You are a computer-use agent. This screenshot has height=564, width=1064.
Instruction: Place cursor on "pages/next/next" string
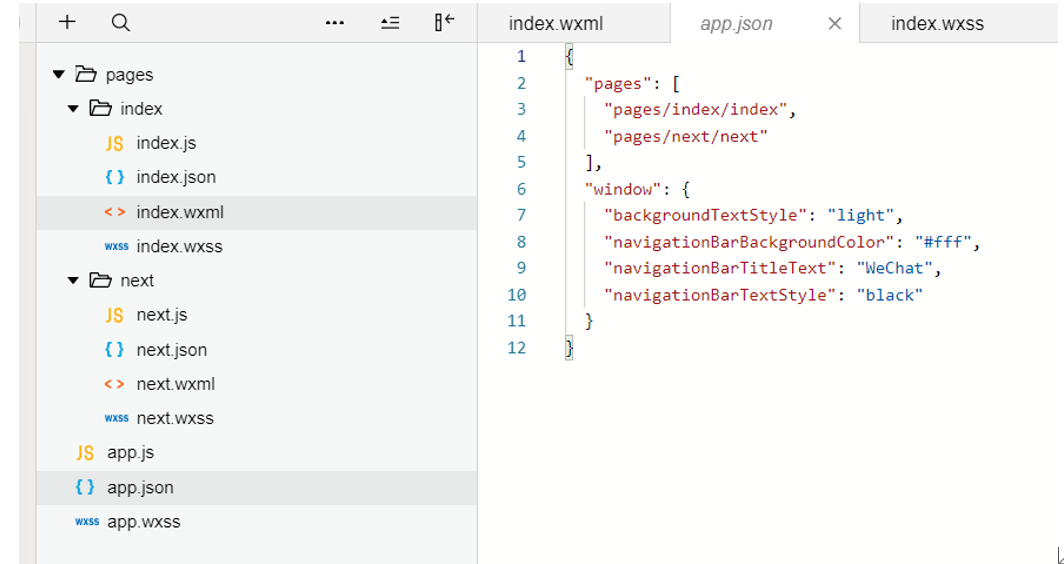click(686, 136)
